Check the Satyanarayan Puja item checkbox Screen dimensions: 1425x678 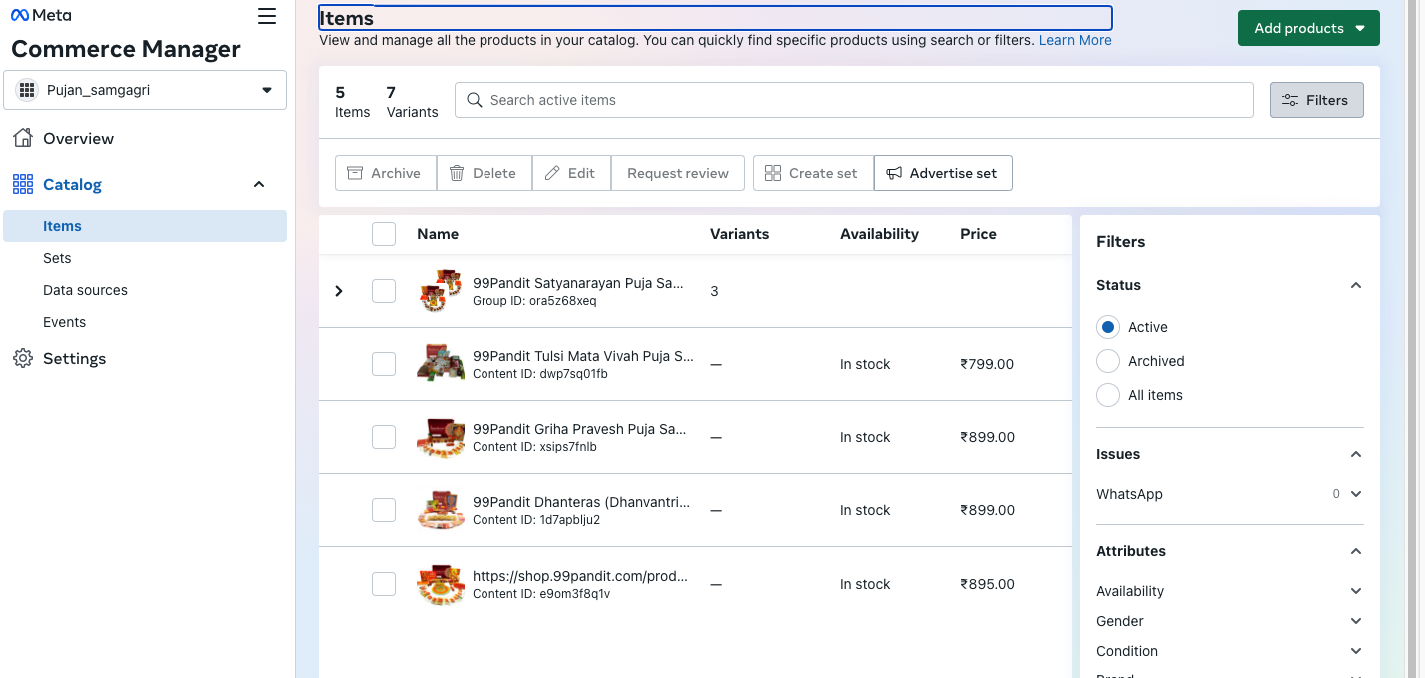384,291
